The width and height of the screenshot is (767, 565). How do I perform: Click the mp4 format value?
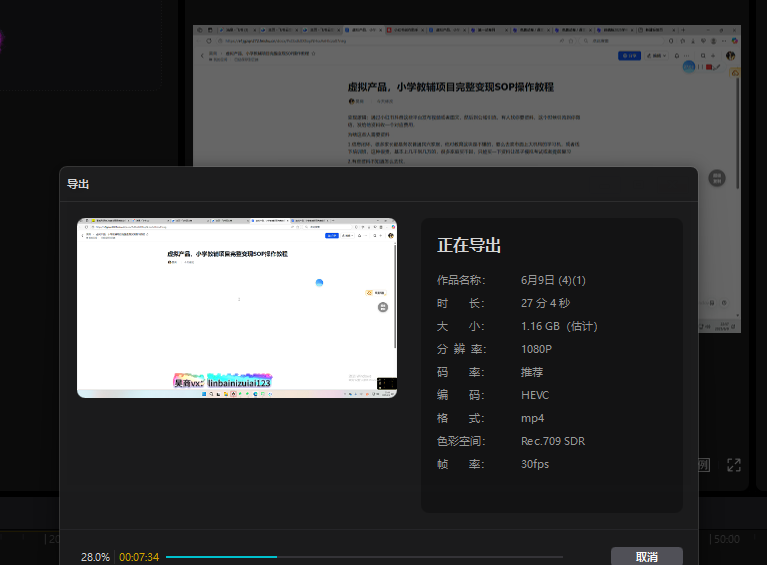pos(532,418)
